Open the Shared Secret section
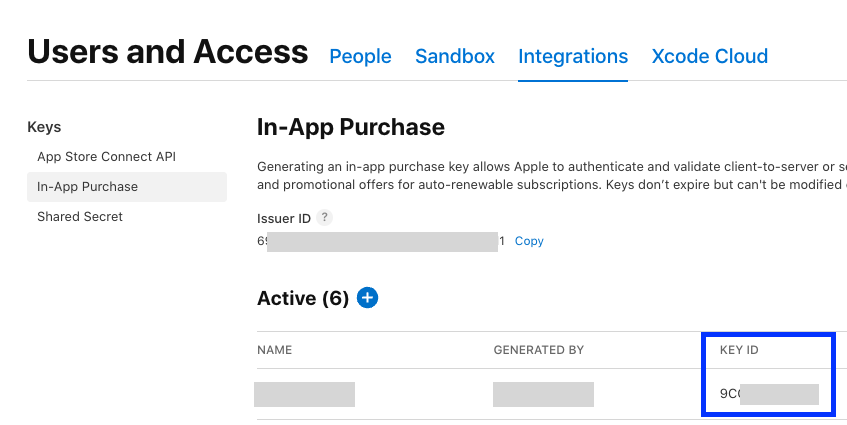The image size is (847, 425). 80,217
